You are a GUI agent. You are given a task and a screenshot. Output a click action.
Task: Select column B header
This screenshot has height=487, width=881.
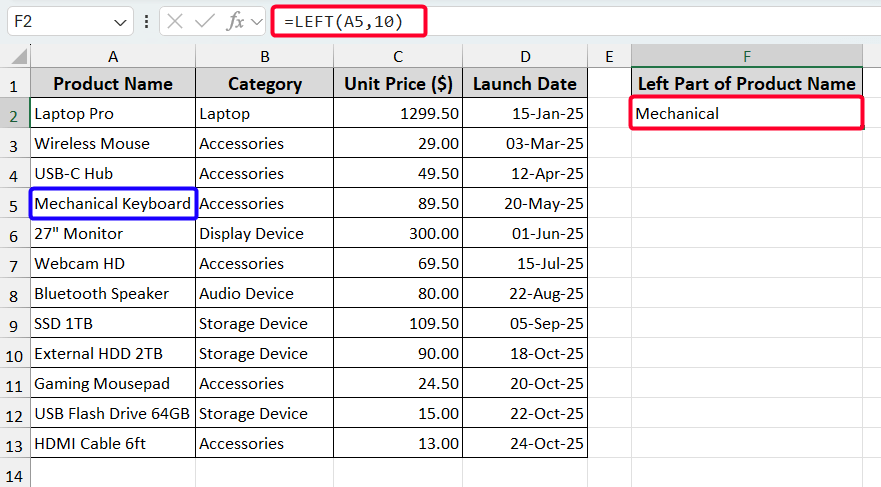pyautogui.click(x=265, y=56)
